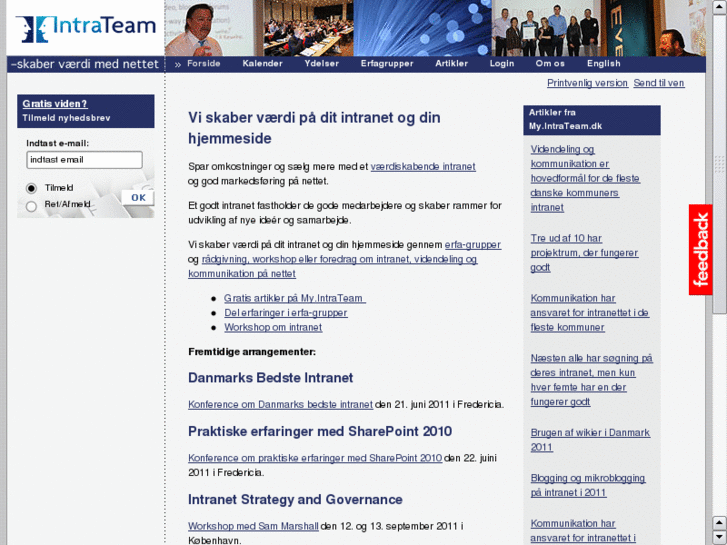Image resolution: width=727 pixels, height=545 pixels.
Task: Switch to English version
Action: [604, 64]
